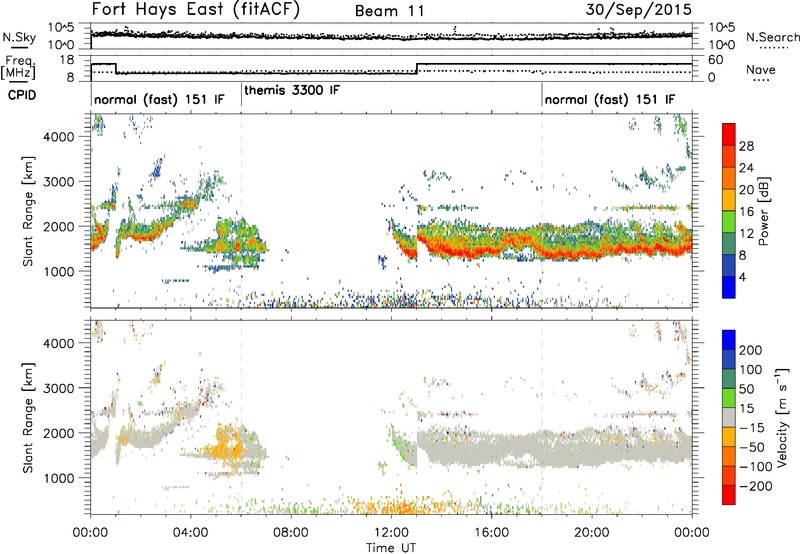The height and width of the screenshot is (554, 800).
Task: Click the '20:00' time tick label
Action: coord(592,533)
